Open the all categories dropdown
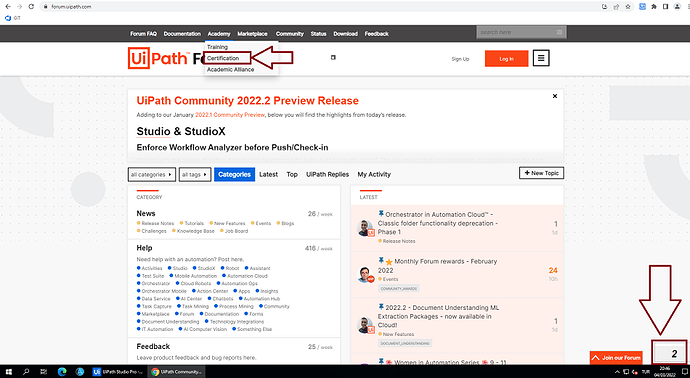 tap(152, 174)
